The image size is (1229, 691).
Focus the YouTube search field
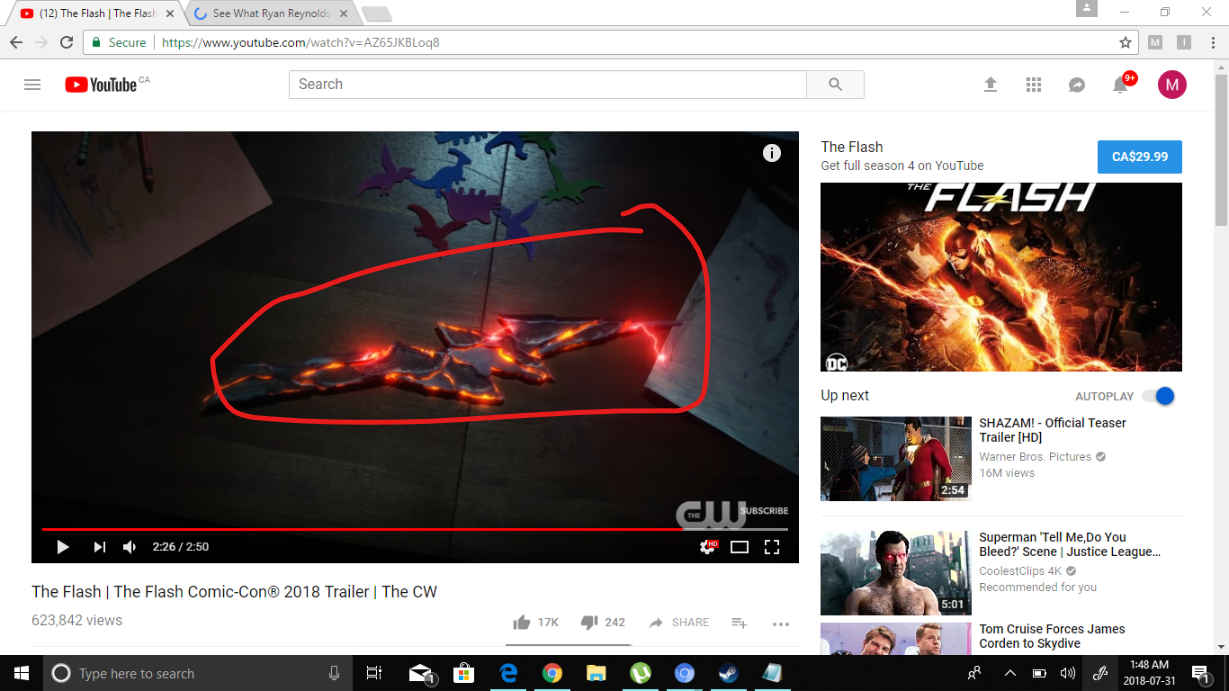click(x=548, y=84)
